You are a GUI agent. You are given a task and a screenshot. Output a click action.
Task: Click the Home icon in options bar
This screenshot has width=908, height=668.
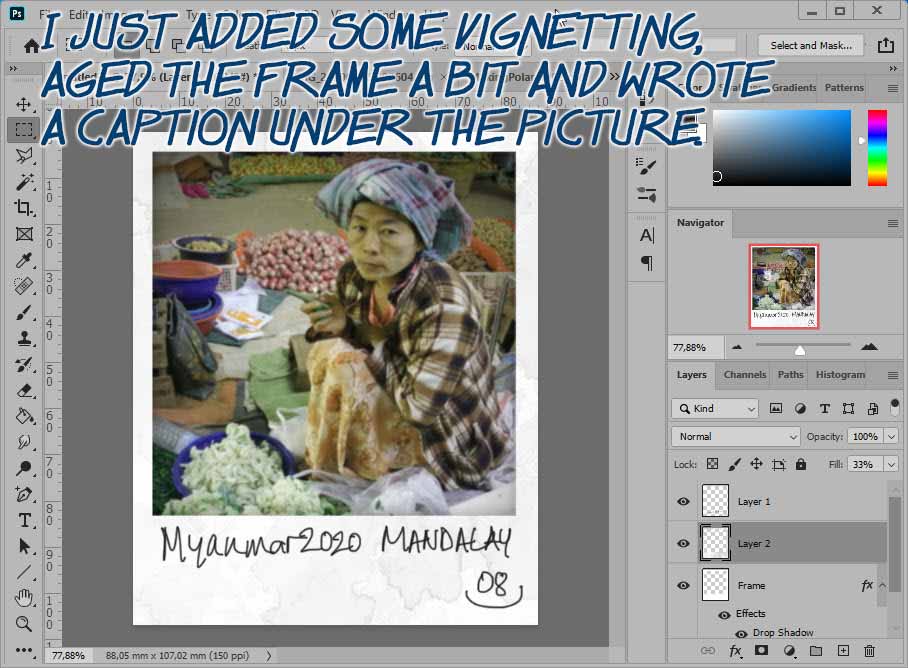pyautogui.click(x=31, y=46)
